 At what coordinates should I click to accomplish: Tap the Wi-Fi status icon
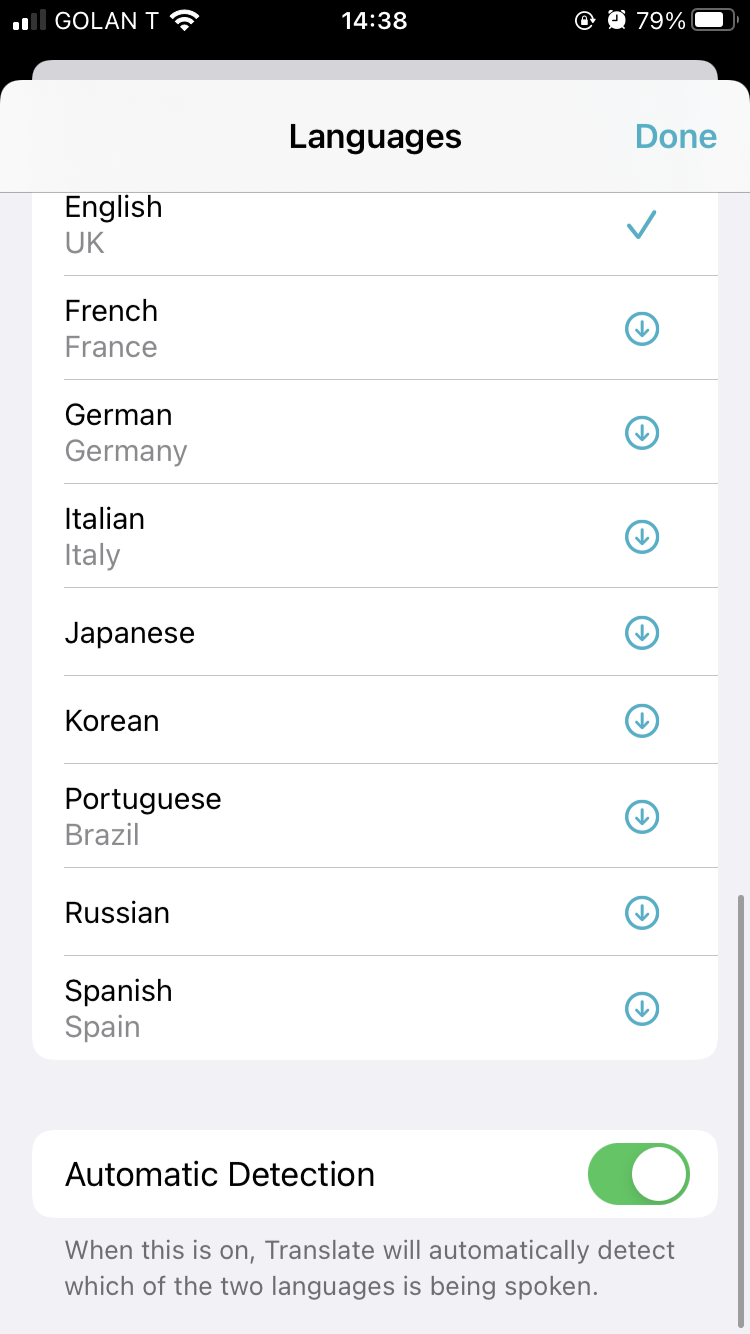[184, 20]
